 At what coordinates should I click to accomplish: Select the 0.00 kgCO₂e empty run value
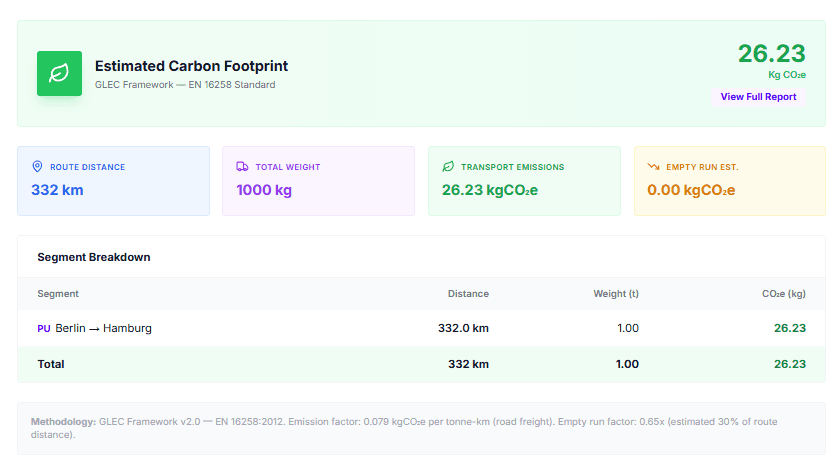coord(691,190)
